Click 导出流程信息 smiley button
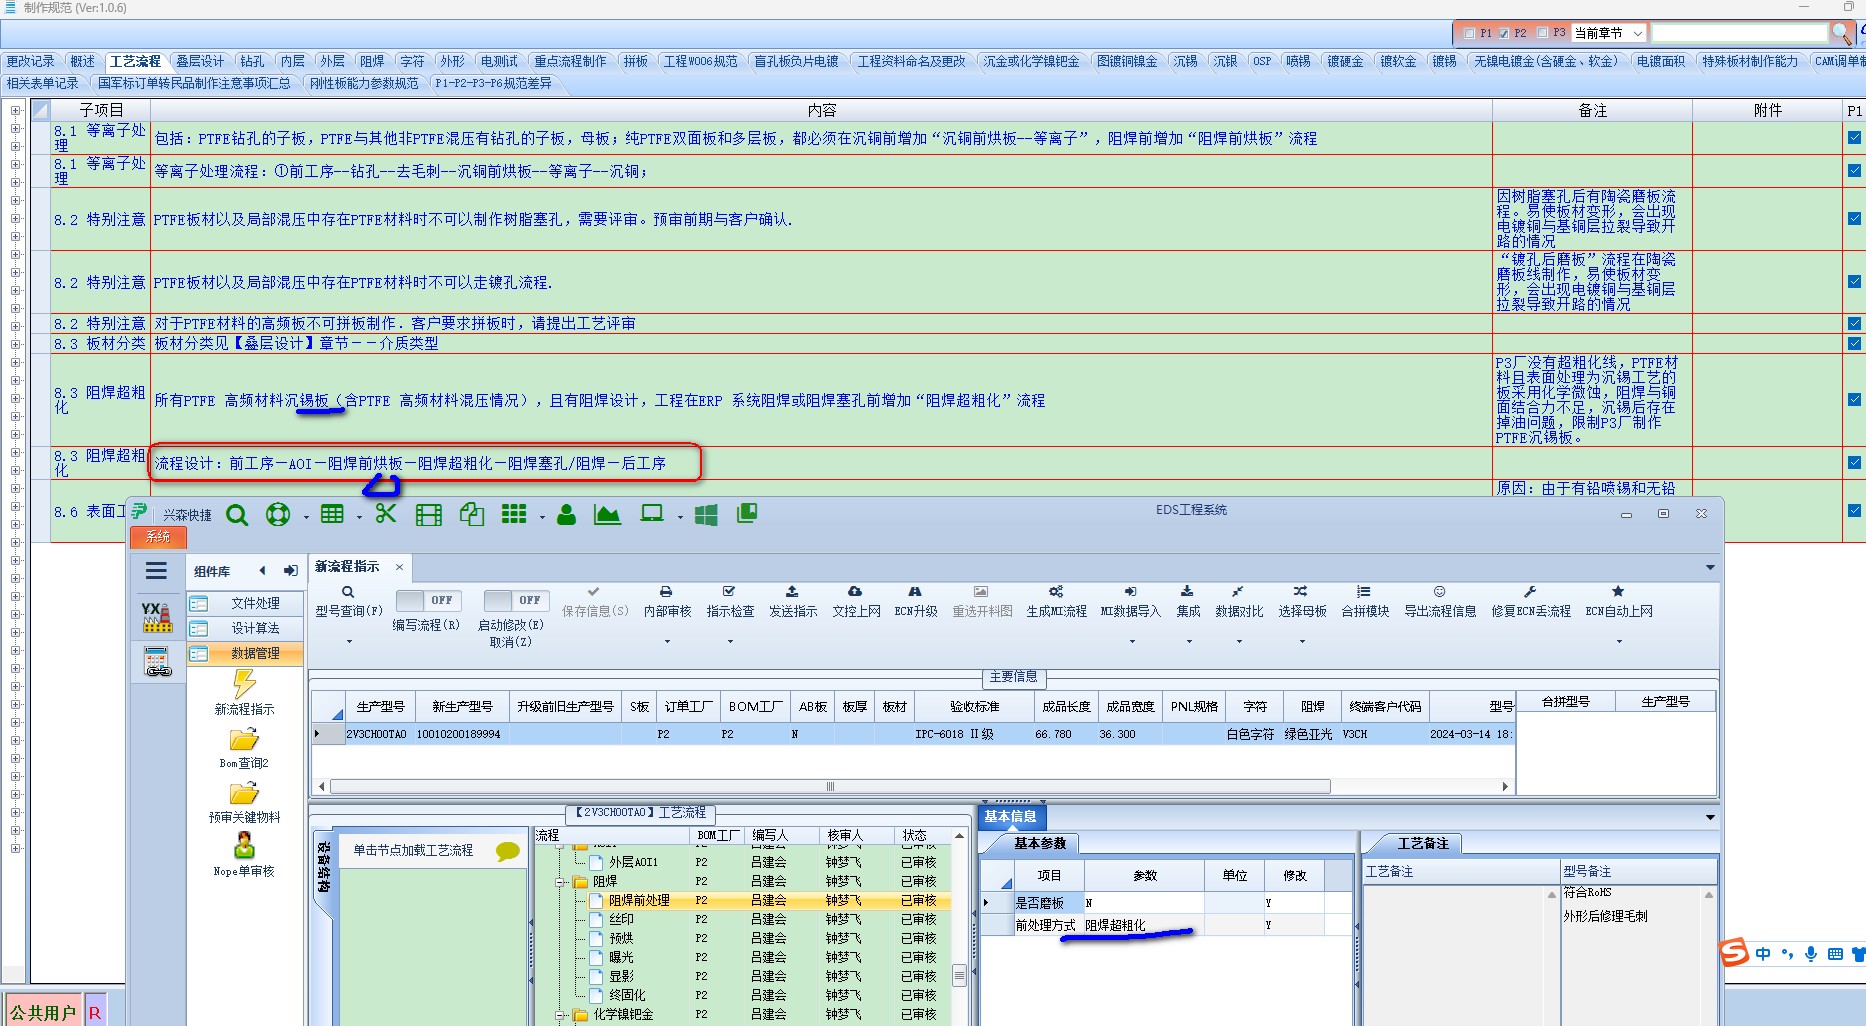 point(1440,602)
